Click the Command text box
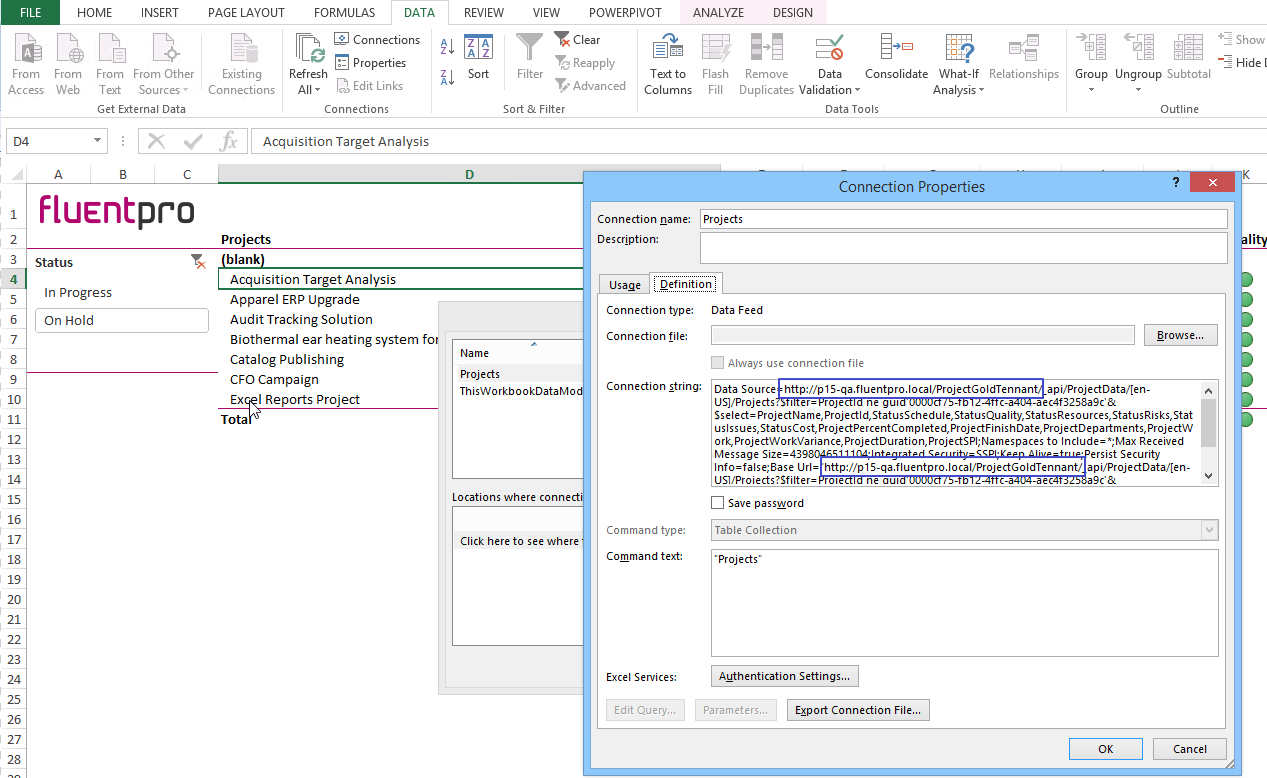The width and height of the screenshot is (1267, 778). coord(965,603)
